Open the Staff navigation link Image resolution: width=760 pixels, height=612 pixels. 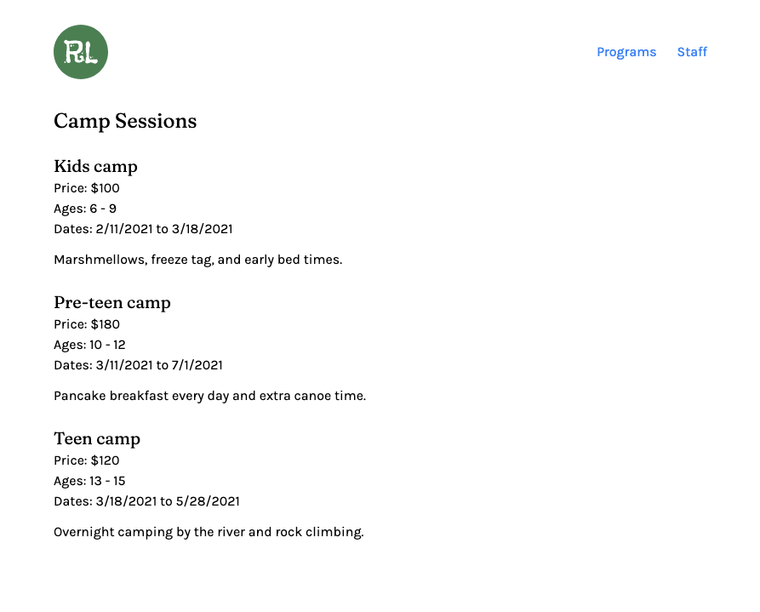pos(692,52)
